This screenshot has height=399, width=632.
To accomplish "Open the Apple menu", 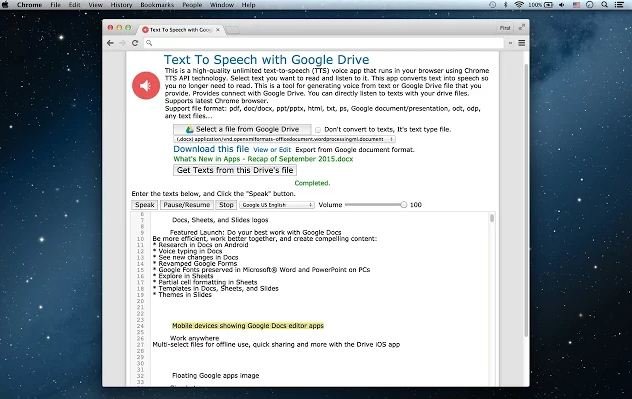I will pos(5,5).
